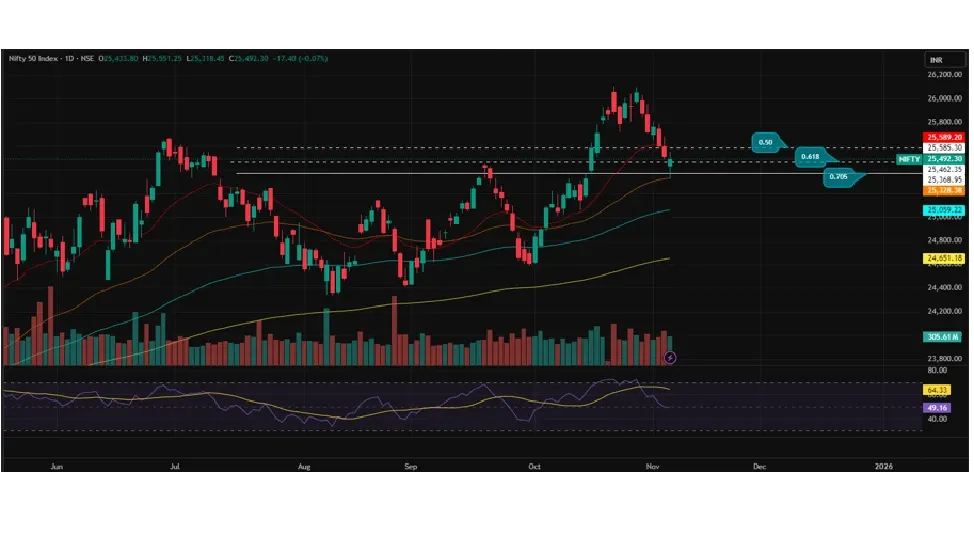Viewport: 974px width, 548px height.
Task: Click the purple 49.16 RSI value label
Action: click(937, 408)
